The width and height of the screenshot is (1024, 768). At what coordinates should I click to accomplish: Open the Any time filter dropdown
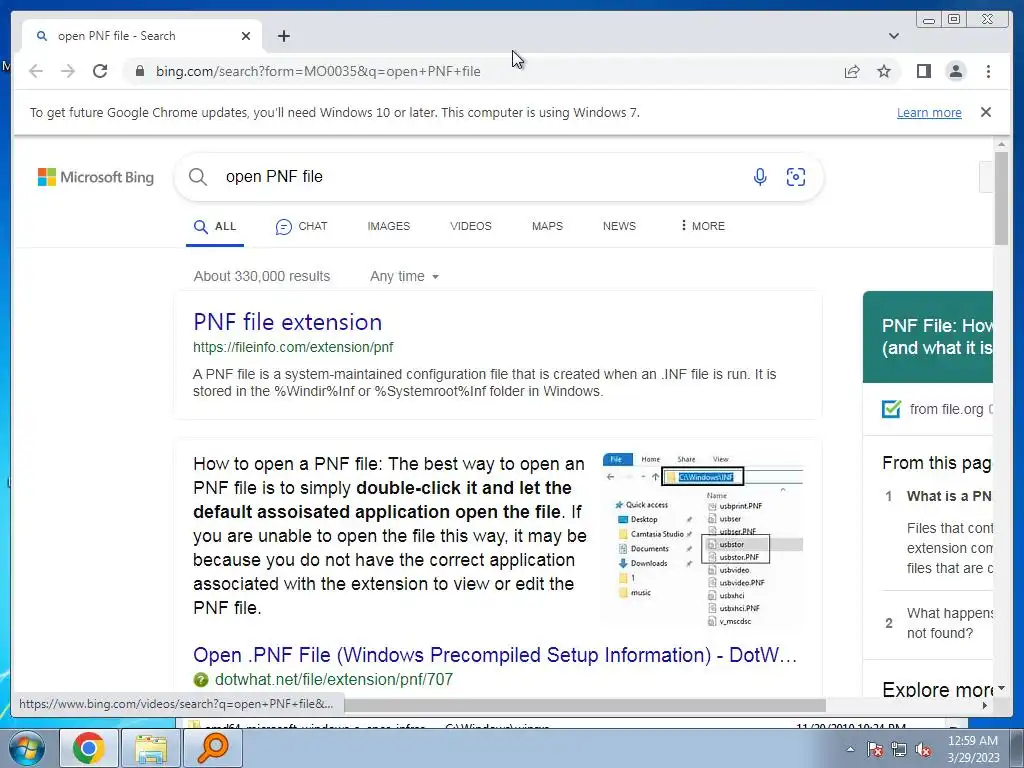click(404, 276)
